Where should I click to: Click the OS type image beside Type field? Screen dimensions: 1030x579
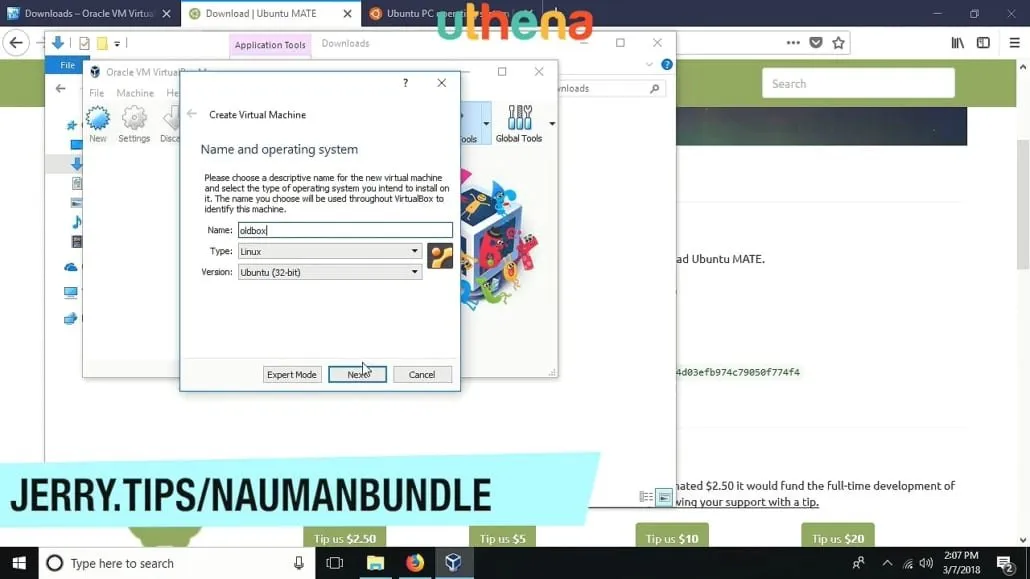440,256
